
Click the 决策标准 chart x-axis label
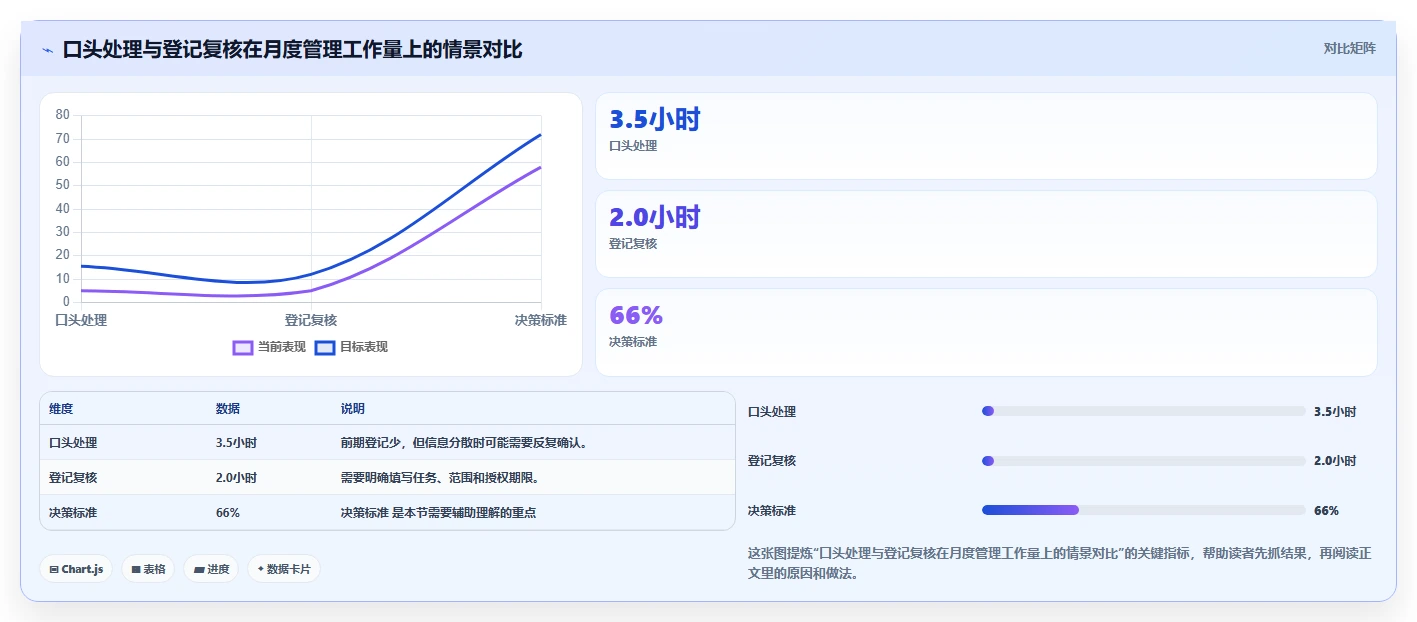click(541, 320)
